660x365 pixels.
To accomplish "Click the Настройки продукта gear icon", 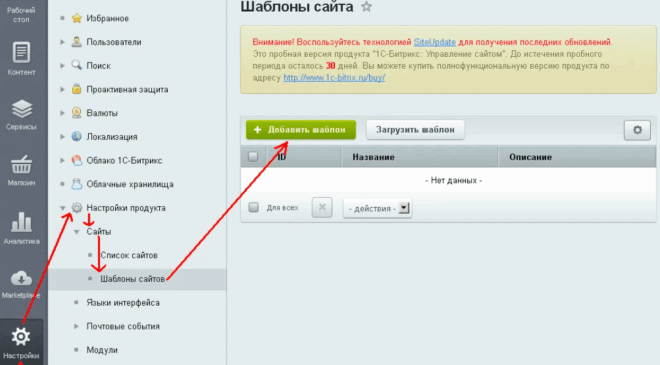I will (77, 208).
